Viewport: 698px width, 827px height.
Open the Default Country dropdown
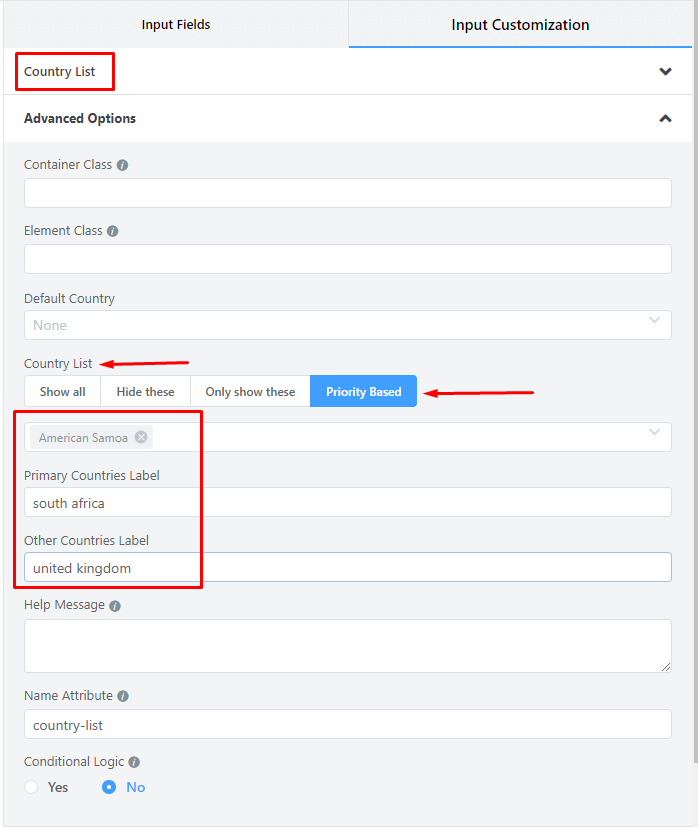pyautogui.click(x=347, y=325)
